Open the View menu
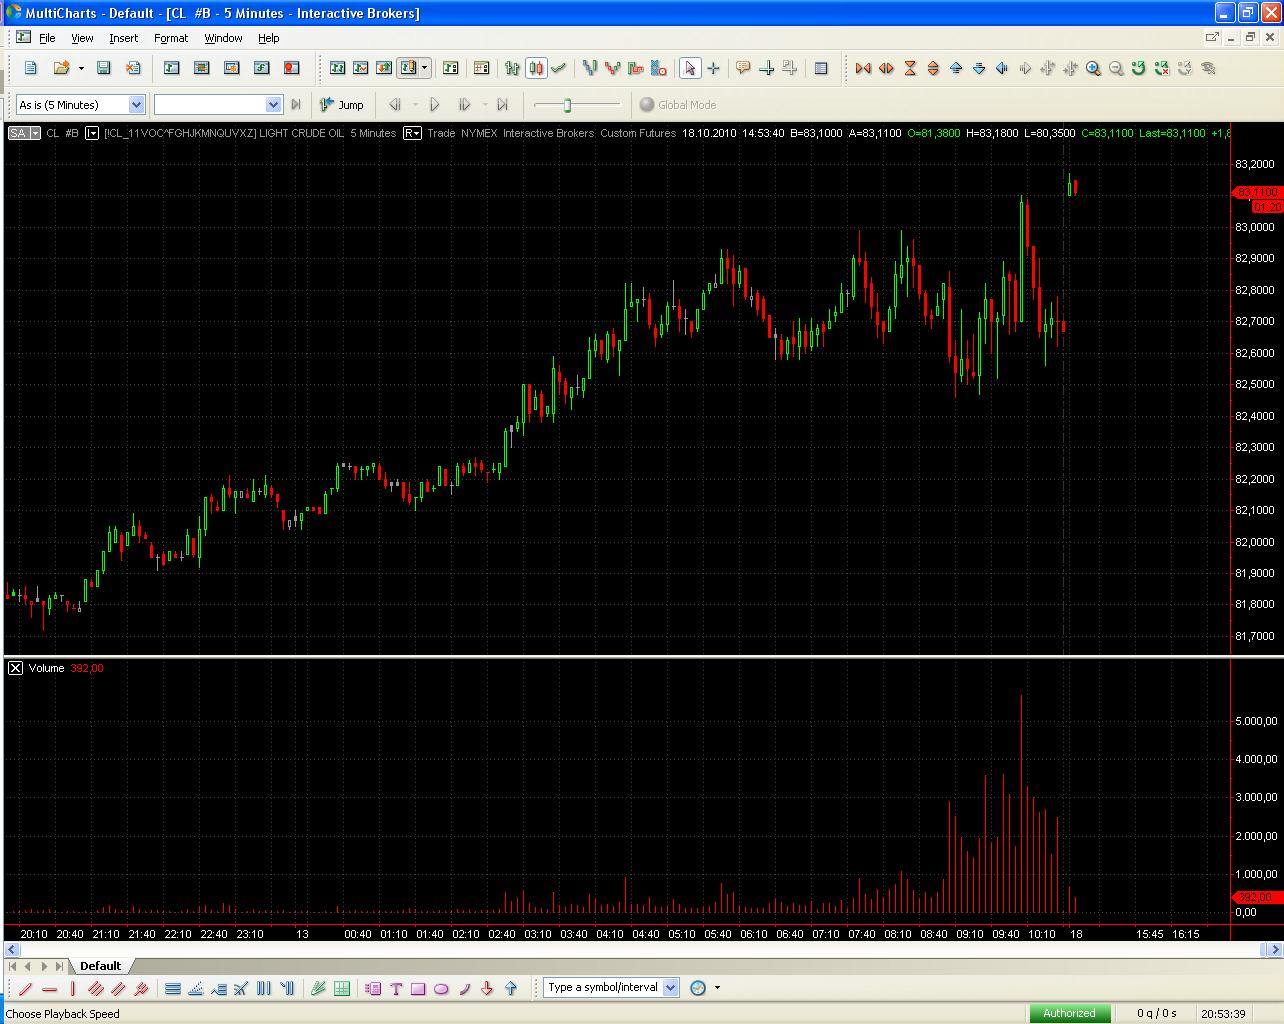Screen dimensions: 1284x1024 tap(82, 38)
